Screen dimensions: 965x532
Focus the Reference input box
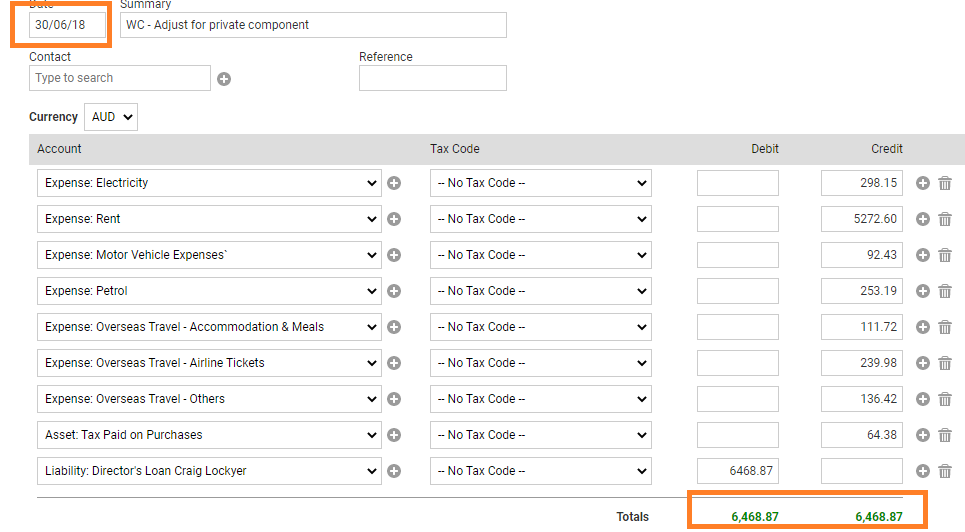coord(433,78)
